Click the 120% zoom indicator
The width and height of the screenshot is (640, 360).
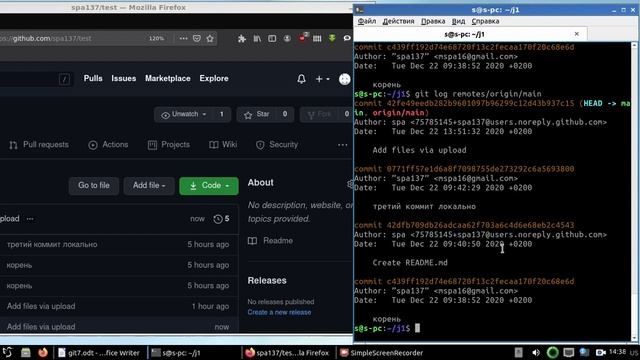click(156, 38)
